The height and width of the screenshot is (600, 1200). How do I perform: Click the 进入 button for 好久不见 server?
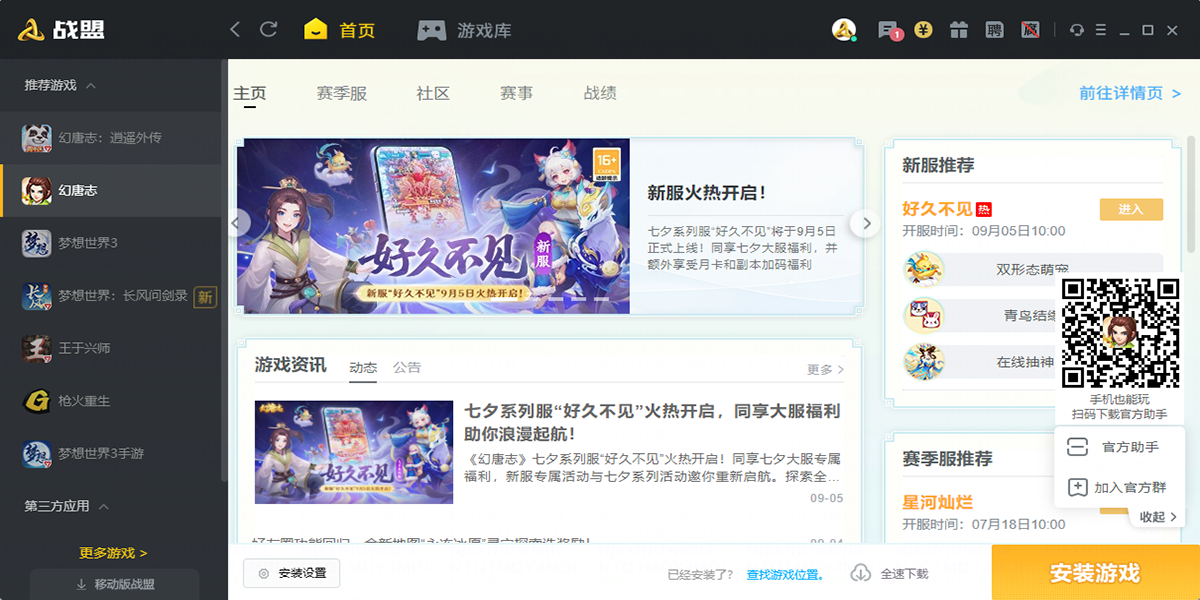pos(1131,209)
